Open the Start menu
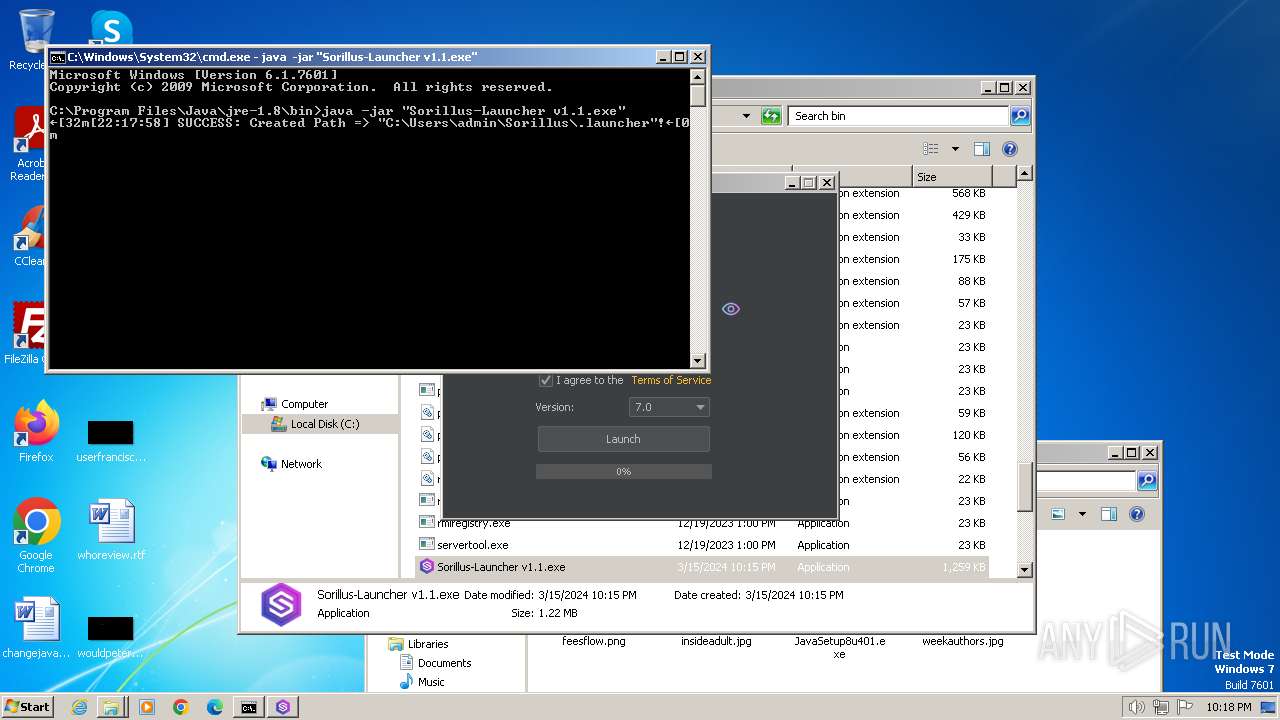The width and height of the screenshot is (1280, 720). 27,707
